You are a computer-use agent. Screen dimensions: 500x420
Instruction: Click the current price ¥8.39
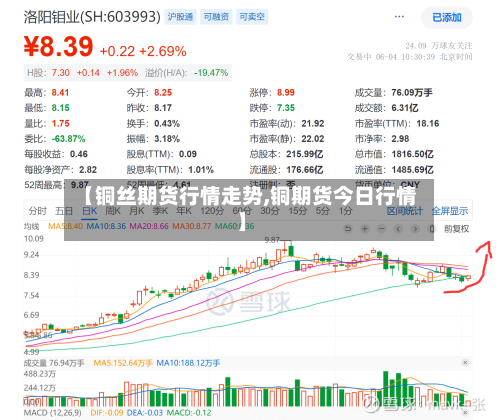click(58, 46)
